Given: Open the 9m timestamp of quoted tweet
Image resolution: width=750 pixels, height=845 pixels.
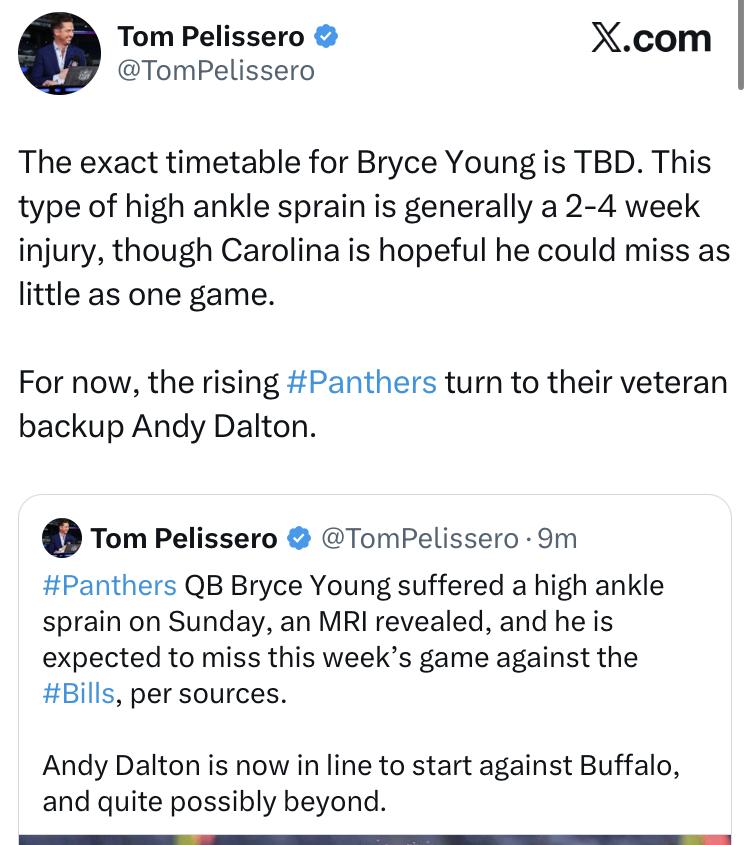Looking at the screenshot, I should tap(558, 539).
